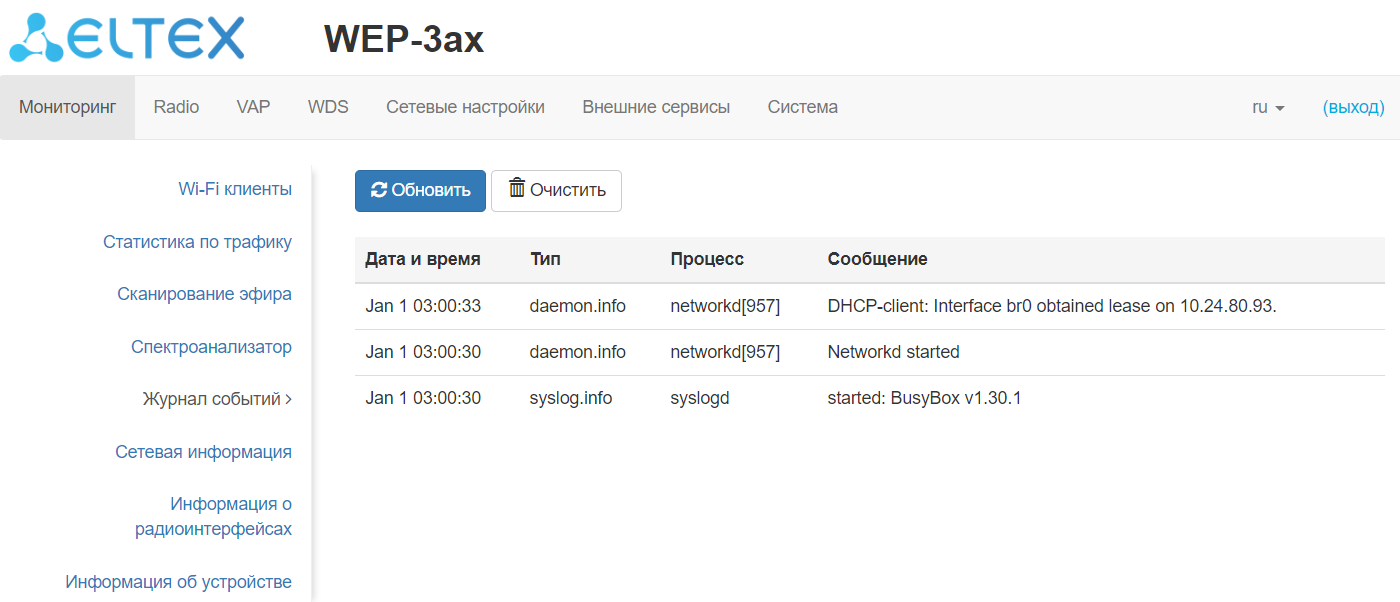Screen dimensions: 1400x602
Task: Go to the VAP tab
Action: point(253,107)
